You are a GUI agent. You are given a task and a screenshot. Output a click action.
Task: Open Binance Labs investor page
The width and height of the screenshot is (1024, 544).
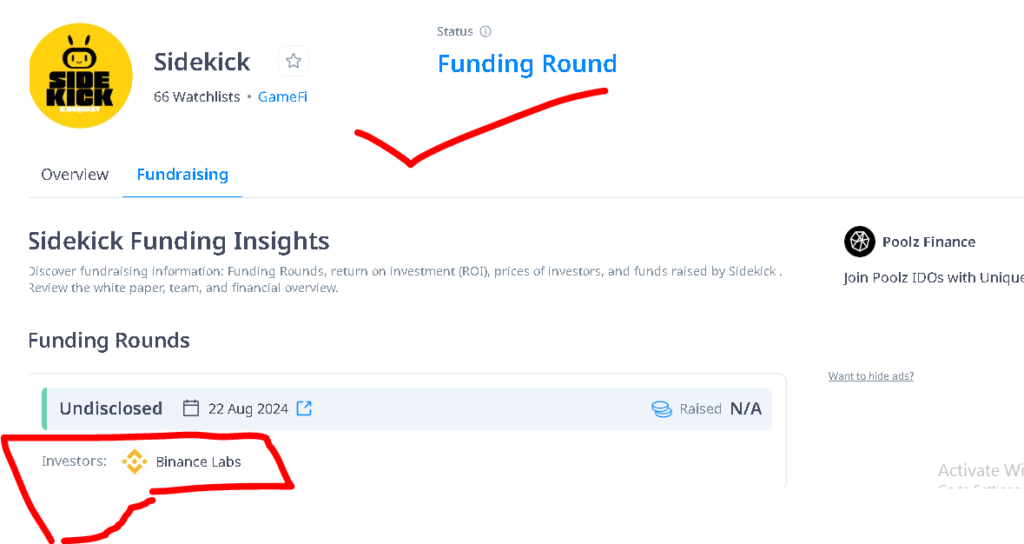(x=199, y=462)
